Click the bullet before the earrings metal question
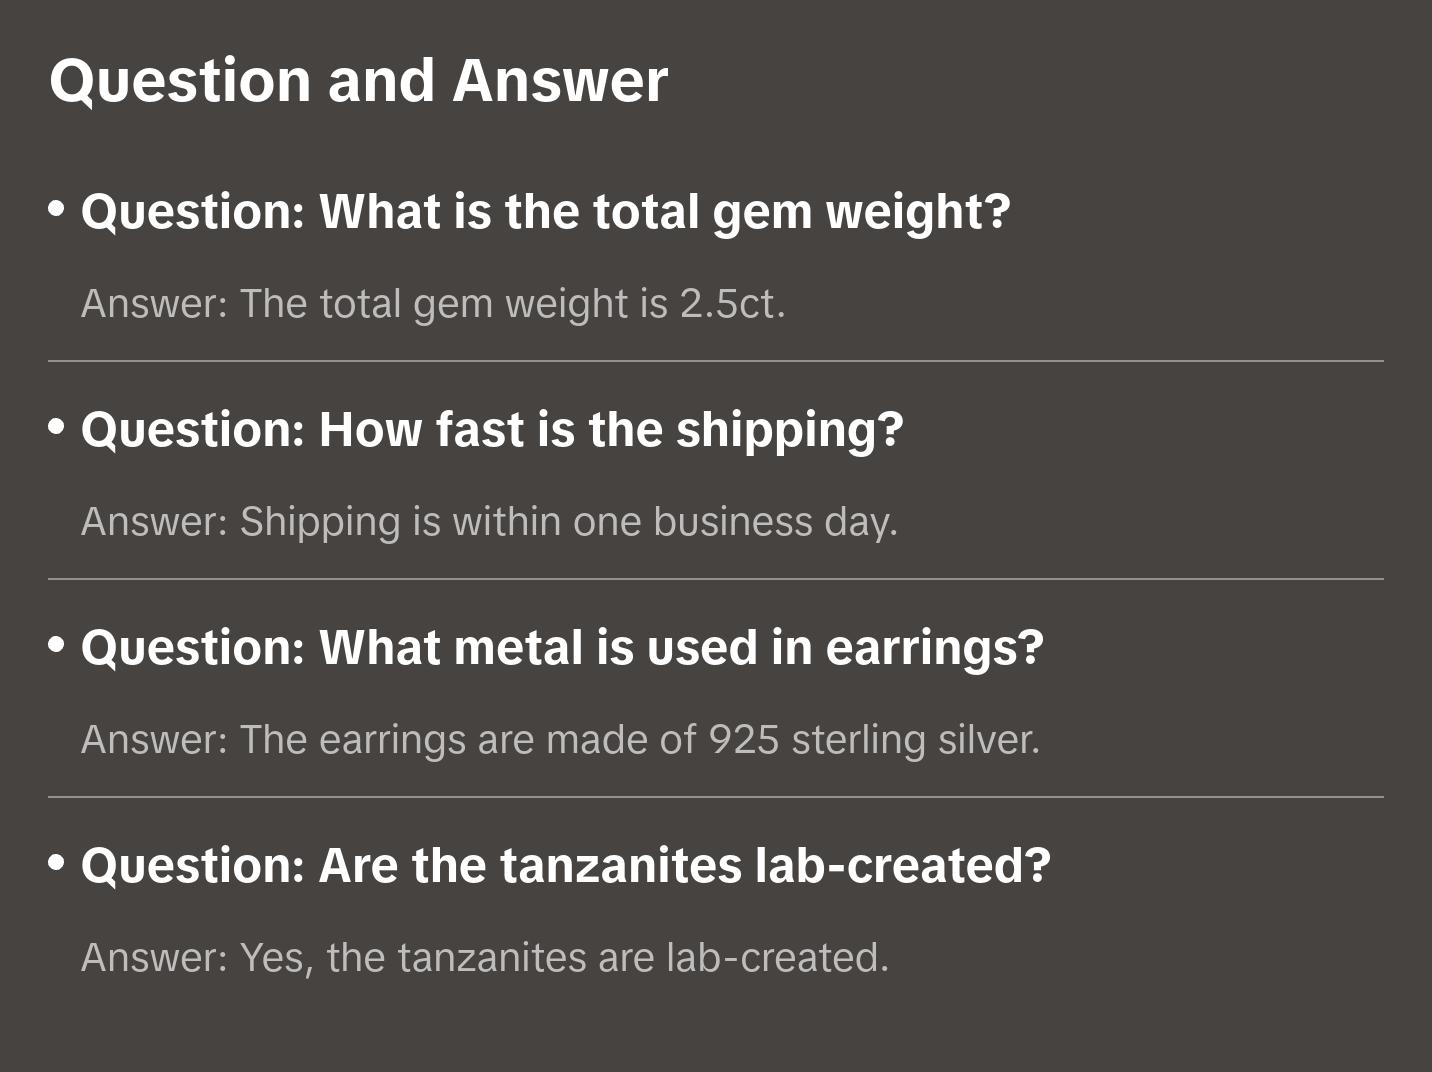The width and height of the screenshot is (1432, 1072). tap(57, 645)
